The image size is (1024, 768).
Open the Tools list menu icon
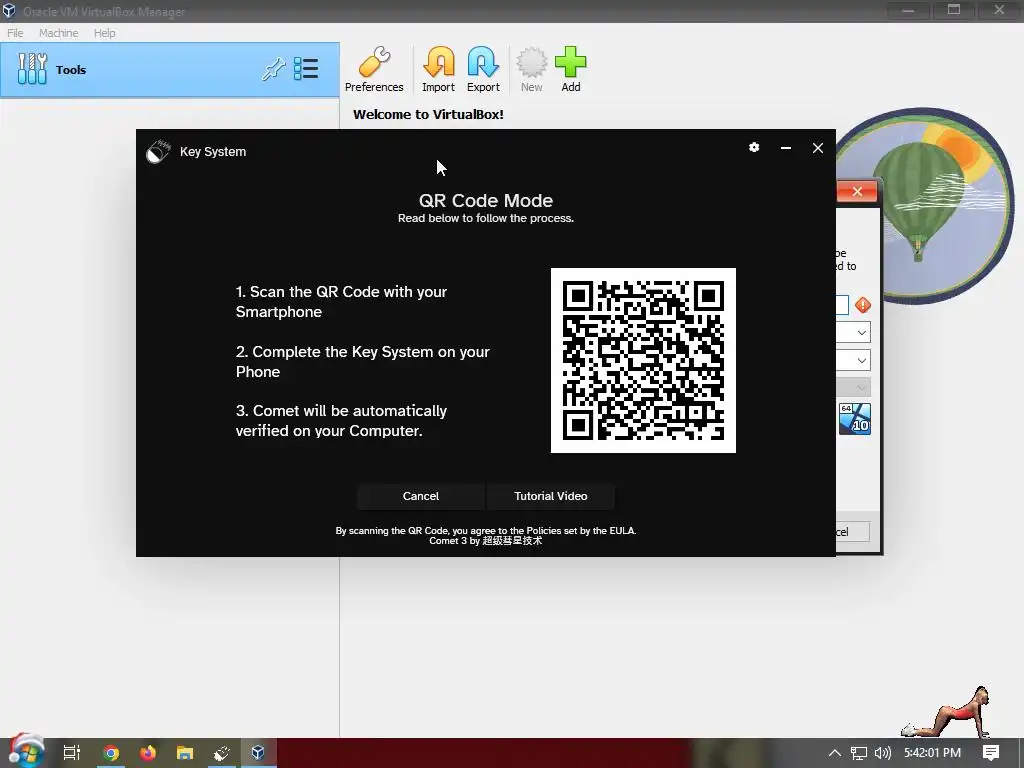(306, 69)
